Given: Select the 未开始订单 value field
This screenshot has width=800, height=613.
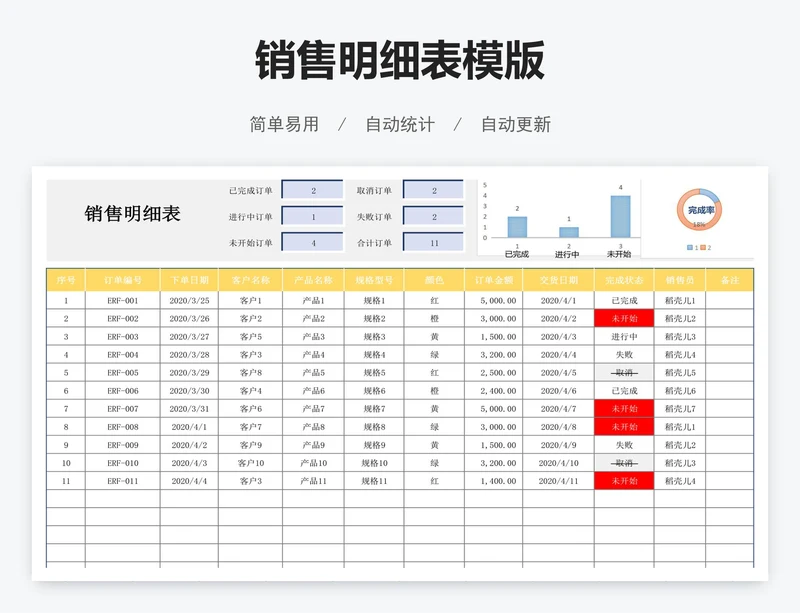Looking at the screenshot, I should pyautogui.click(x=313, y=242).
